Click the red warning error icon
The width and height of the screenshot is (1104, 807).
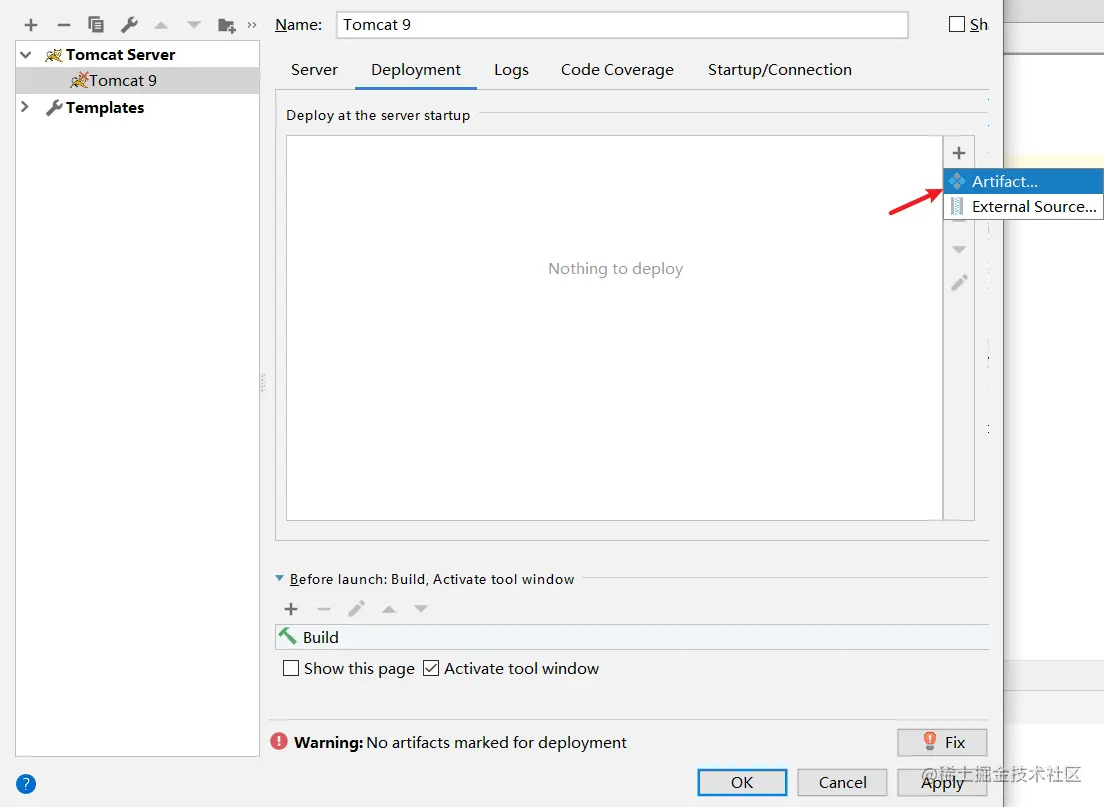(x=280, y=742)
